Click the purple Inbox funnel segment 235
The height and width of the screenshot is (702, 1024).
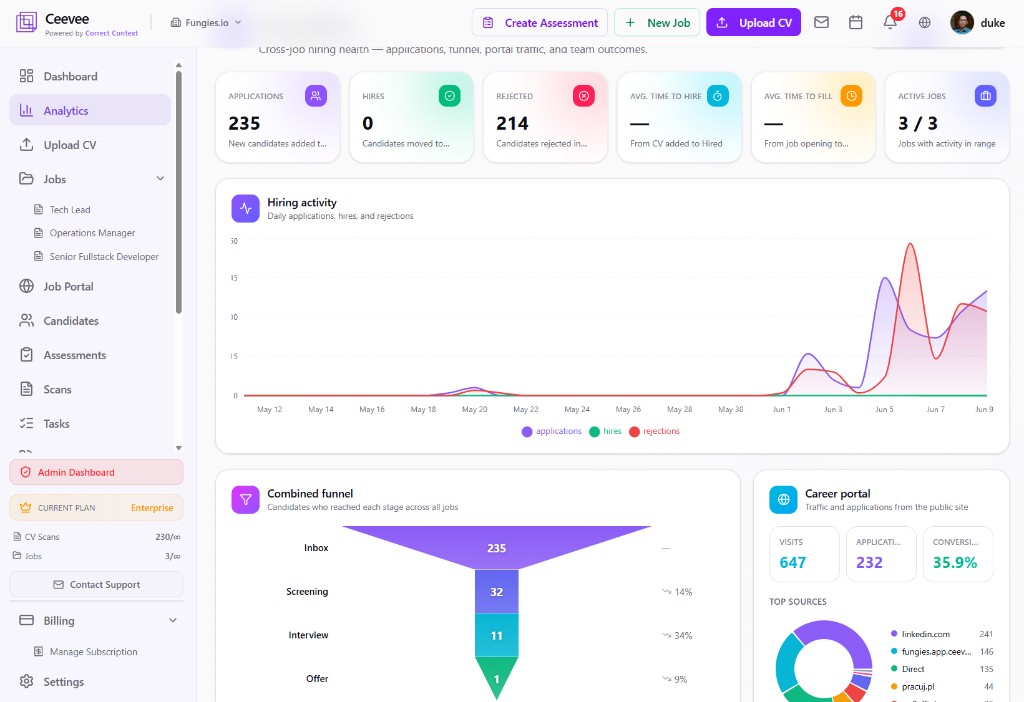[496, 547]
